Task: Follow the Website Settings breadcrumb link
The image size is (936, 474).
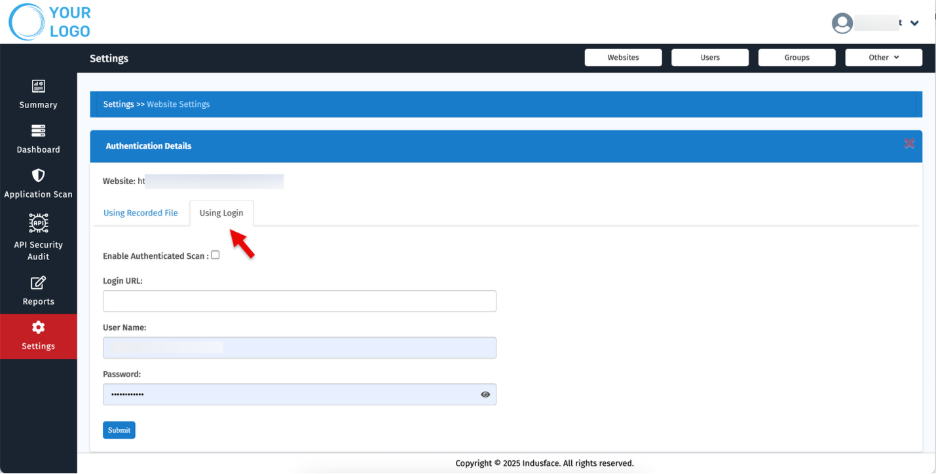Action: pyautogui.click(x=178, y=104)
